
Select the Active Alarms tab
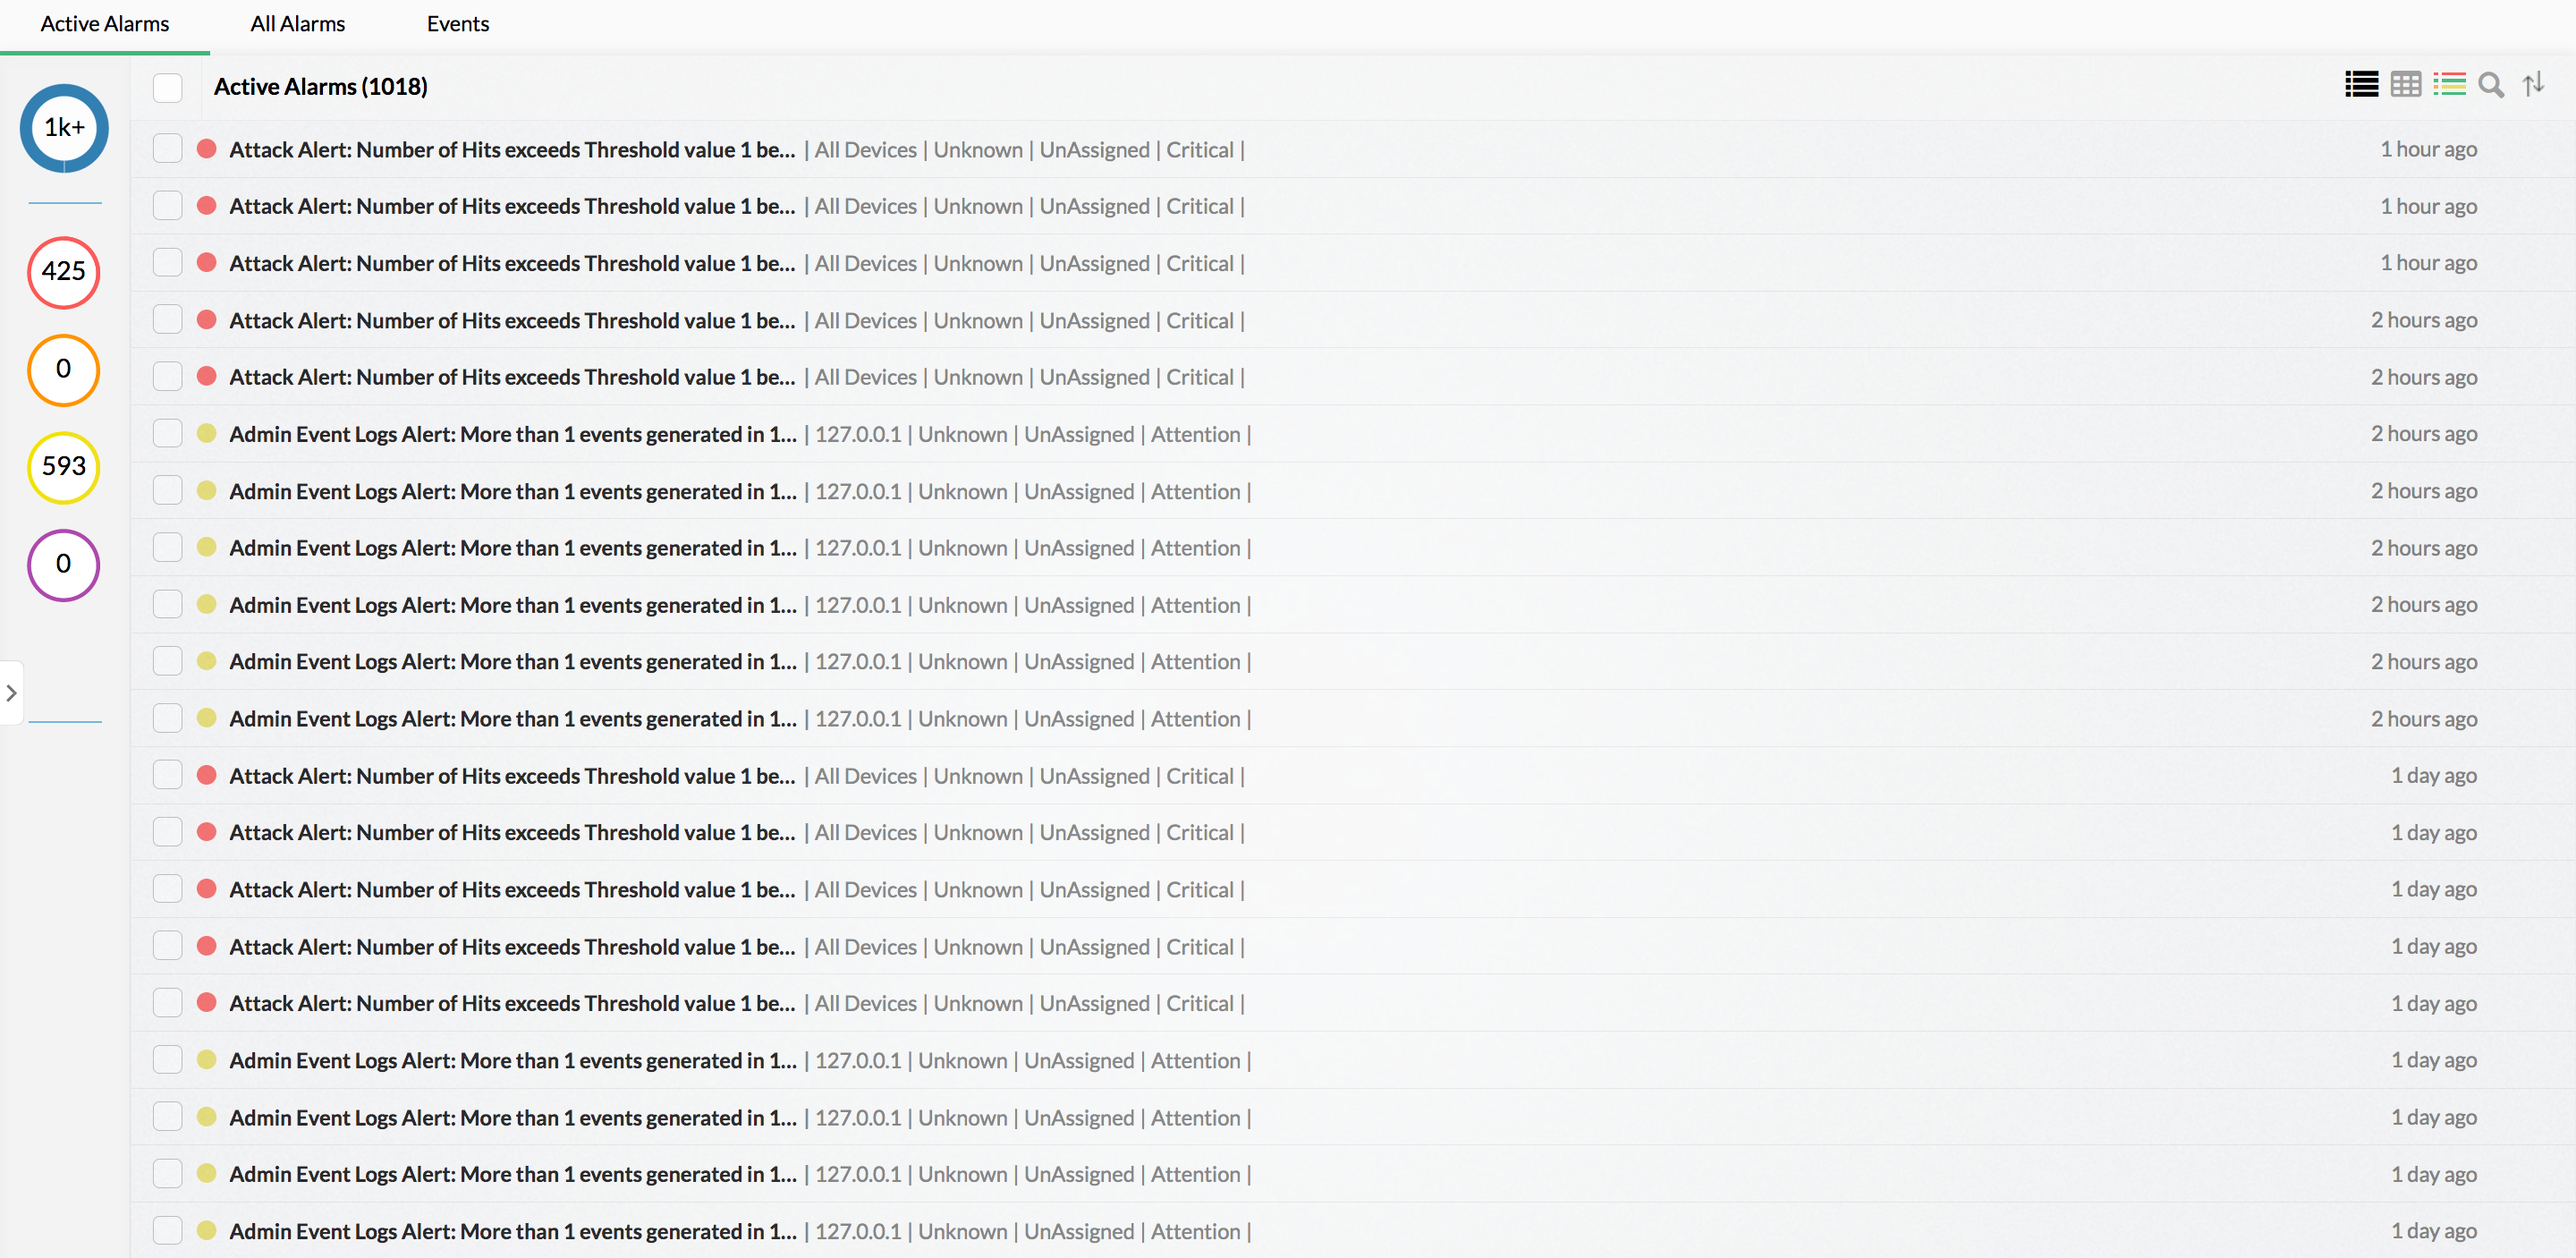[106, 23]
